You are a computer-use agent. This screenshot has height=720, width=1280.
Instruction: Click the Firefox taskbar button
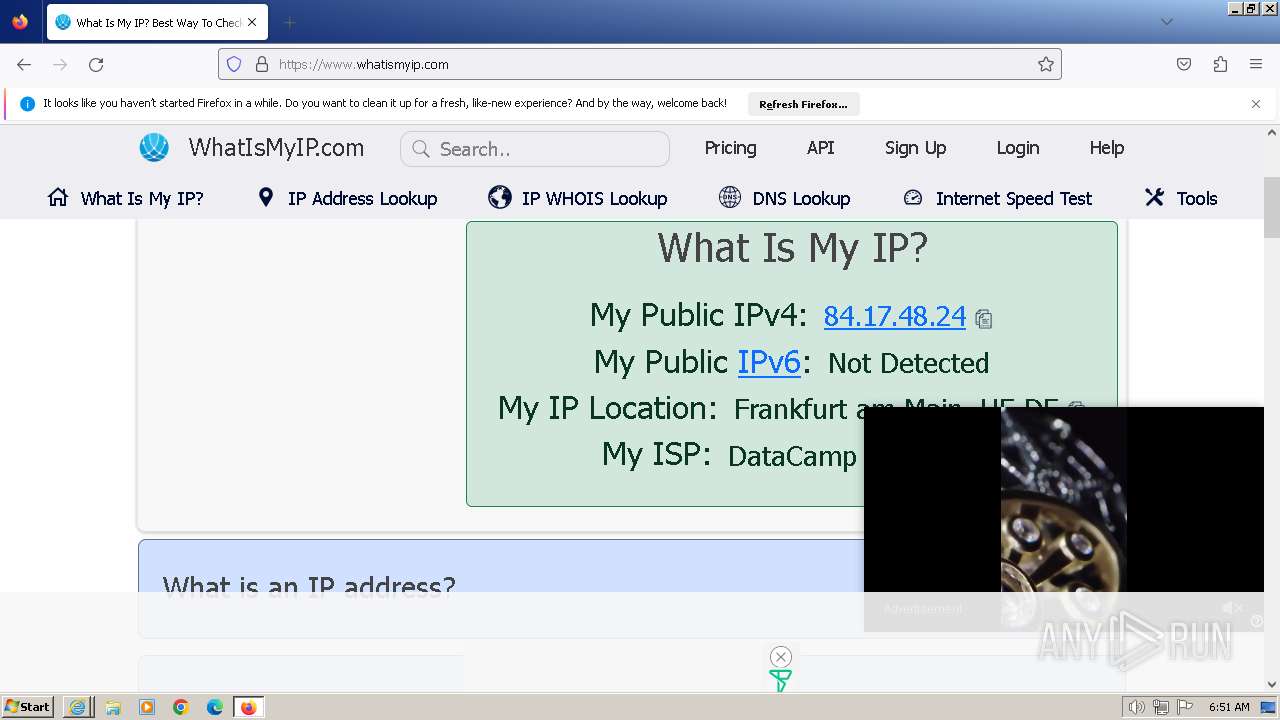tap(249, 707)
